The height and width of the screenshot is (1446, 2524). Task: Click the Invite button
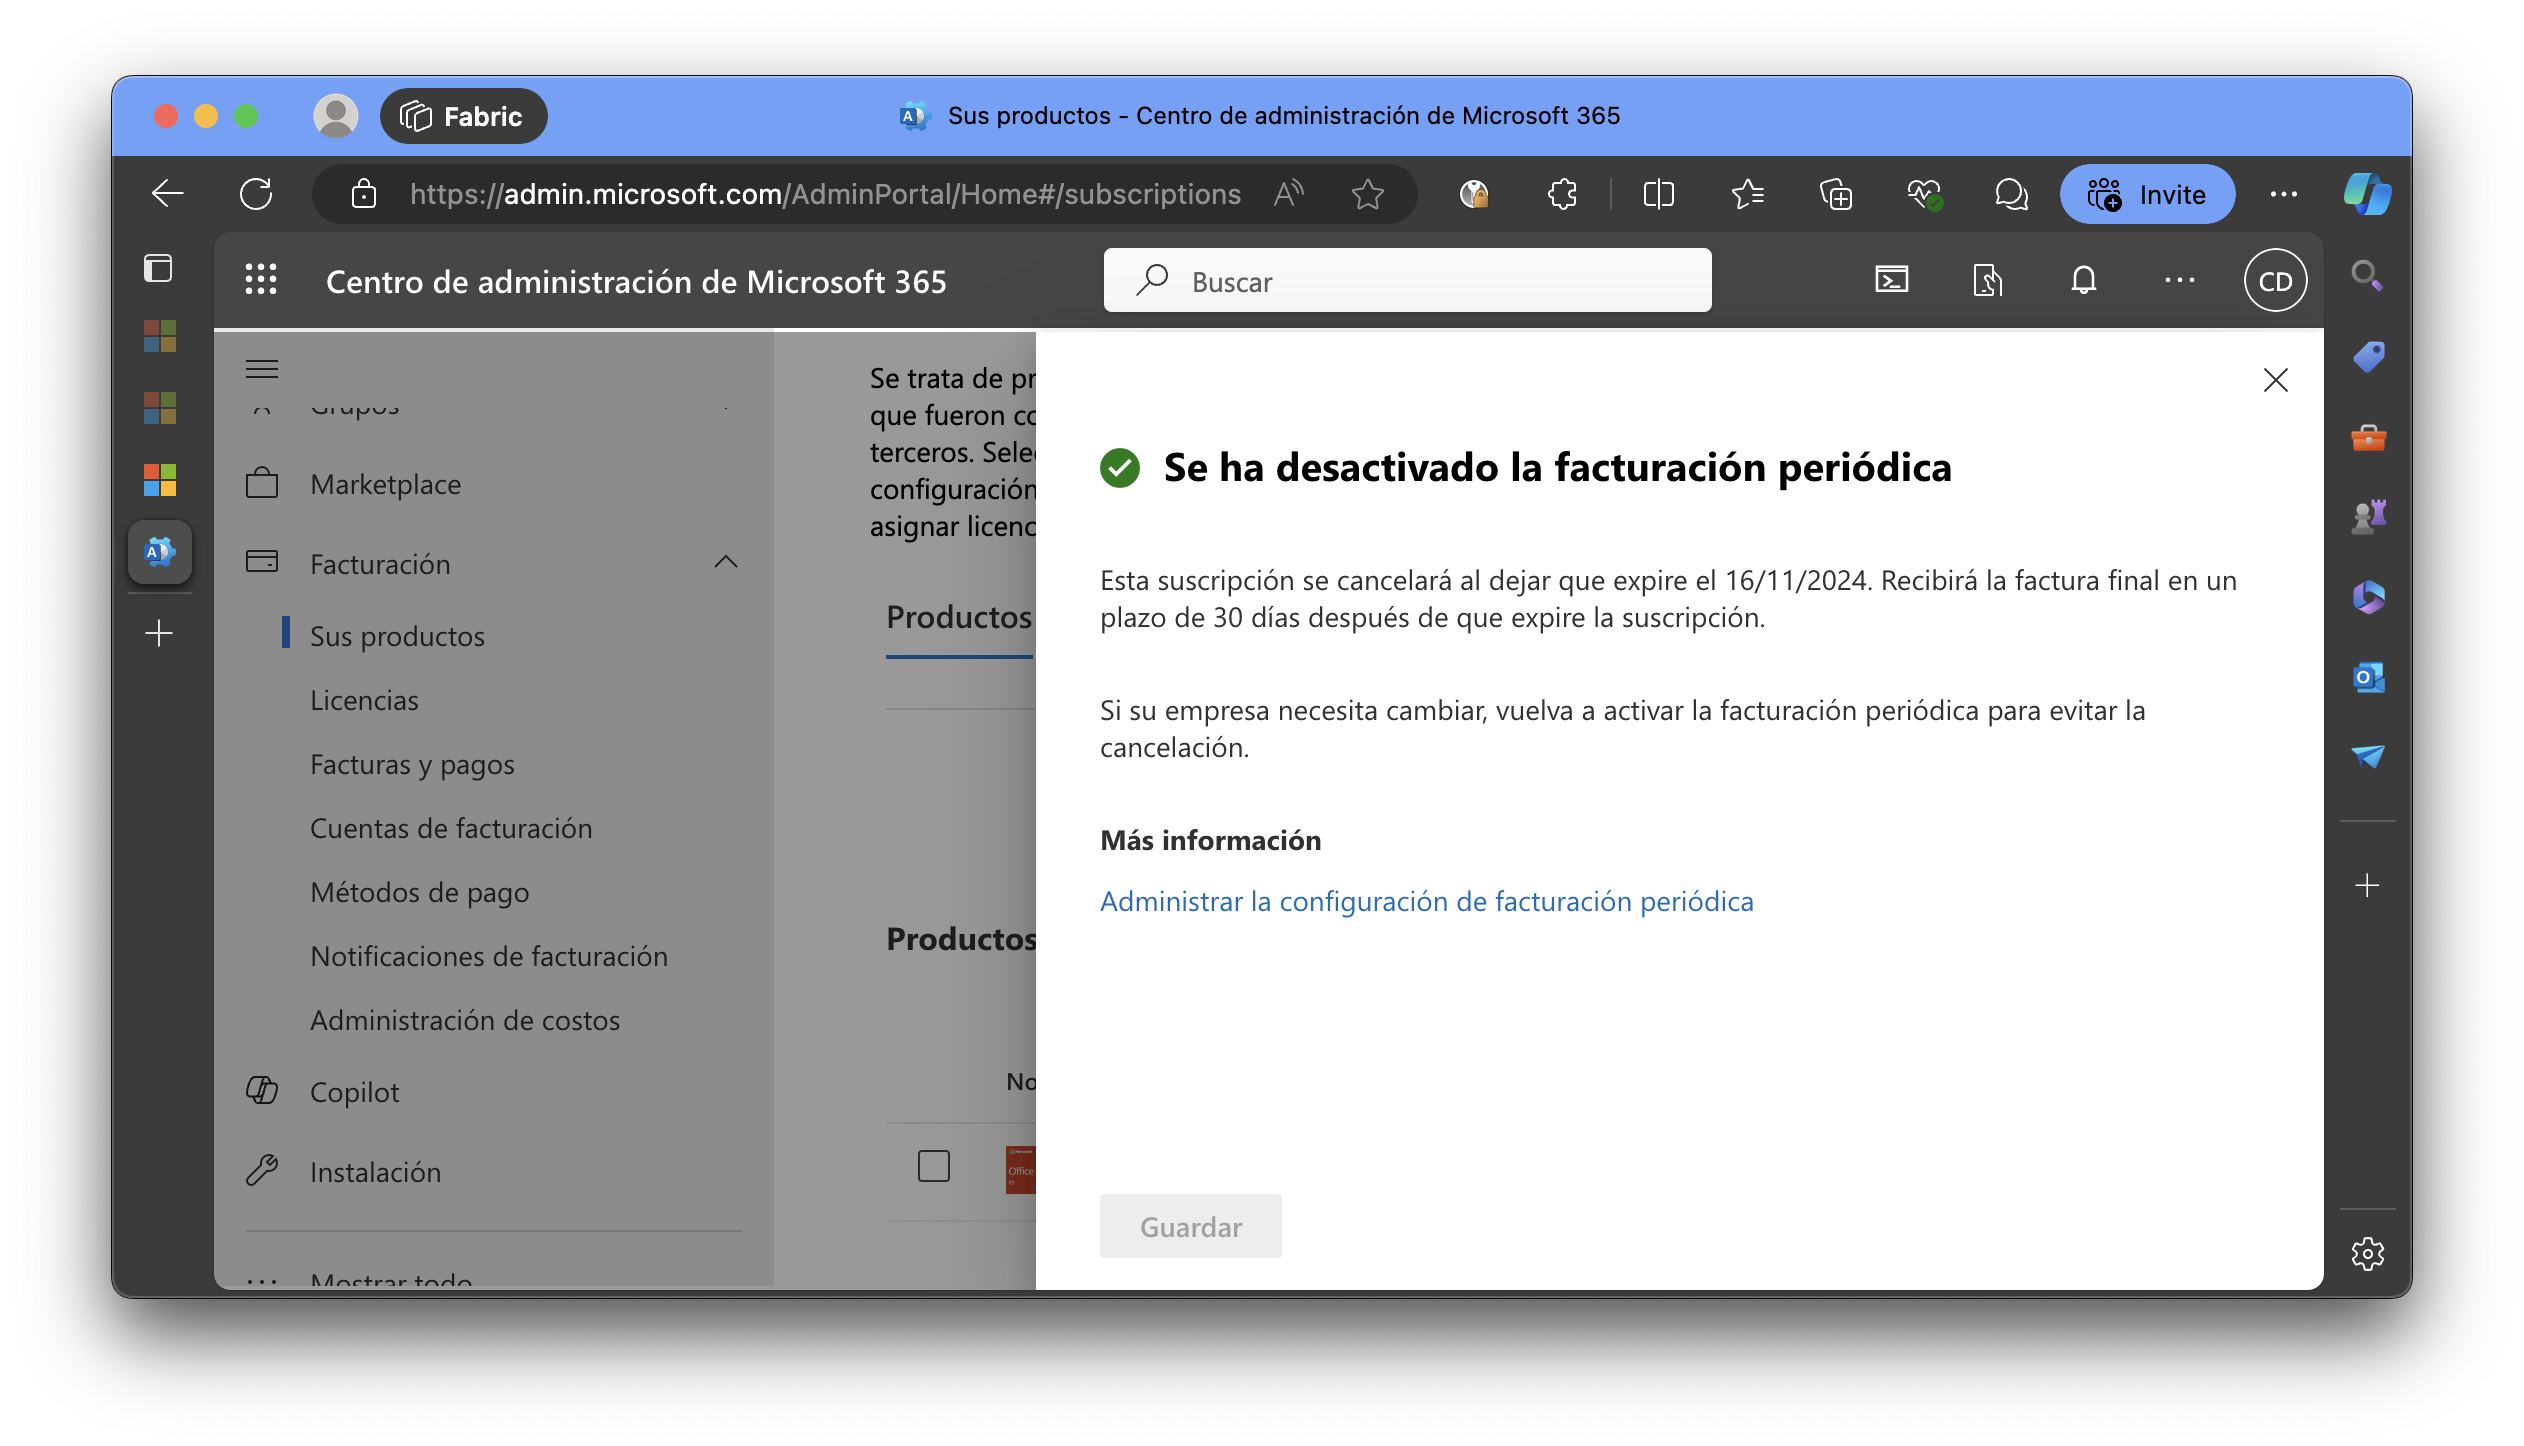(x=2147, y=194)
